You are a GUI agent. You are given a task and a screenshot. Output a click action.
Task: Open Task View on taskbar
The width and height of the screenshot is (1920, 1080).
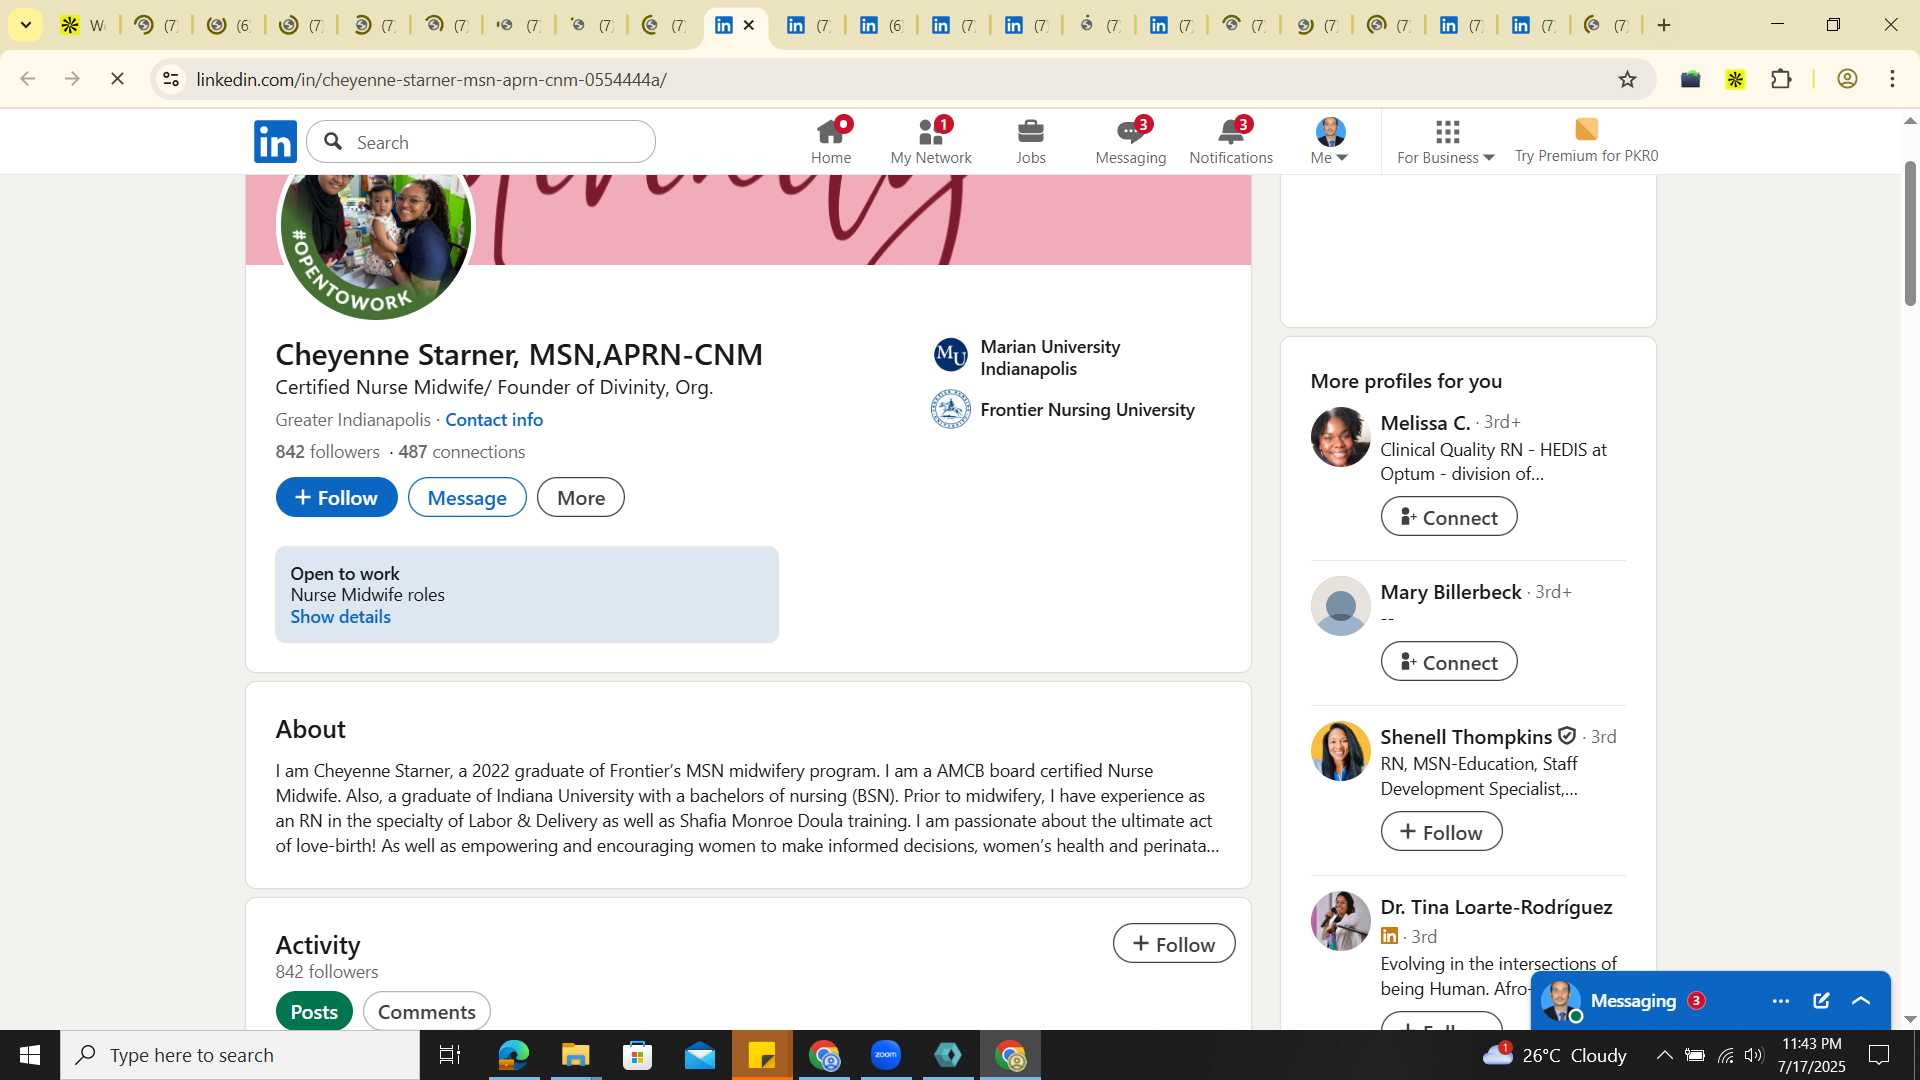(450, 1055)
